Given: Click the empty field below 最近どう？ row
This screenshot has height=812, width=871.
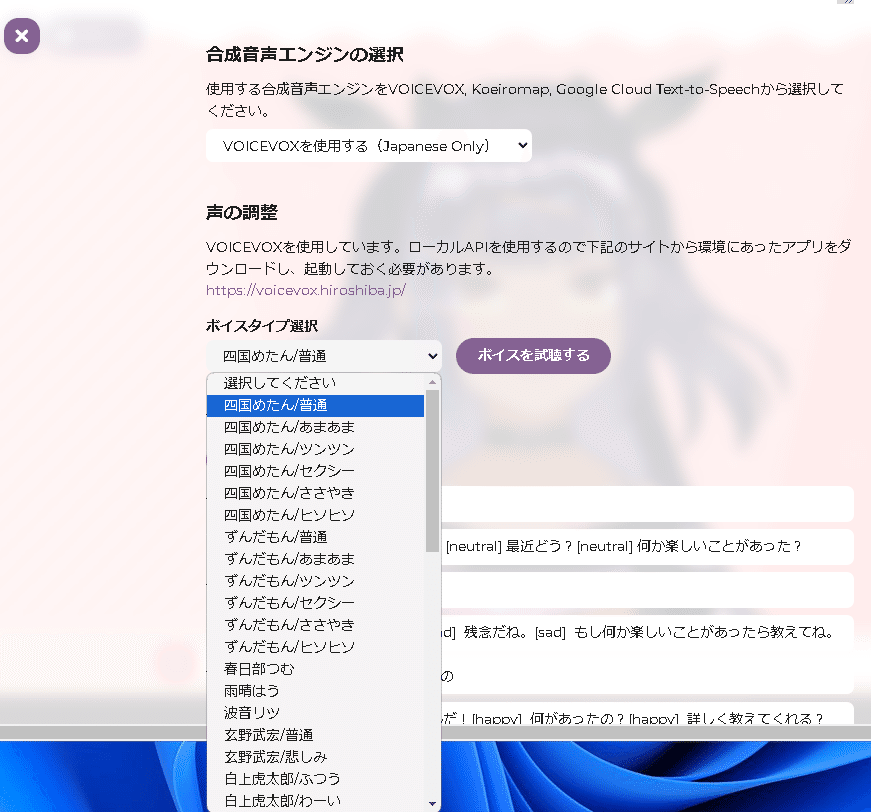Looking at the screenshot, I should [x=647, y=590].
